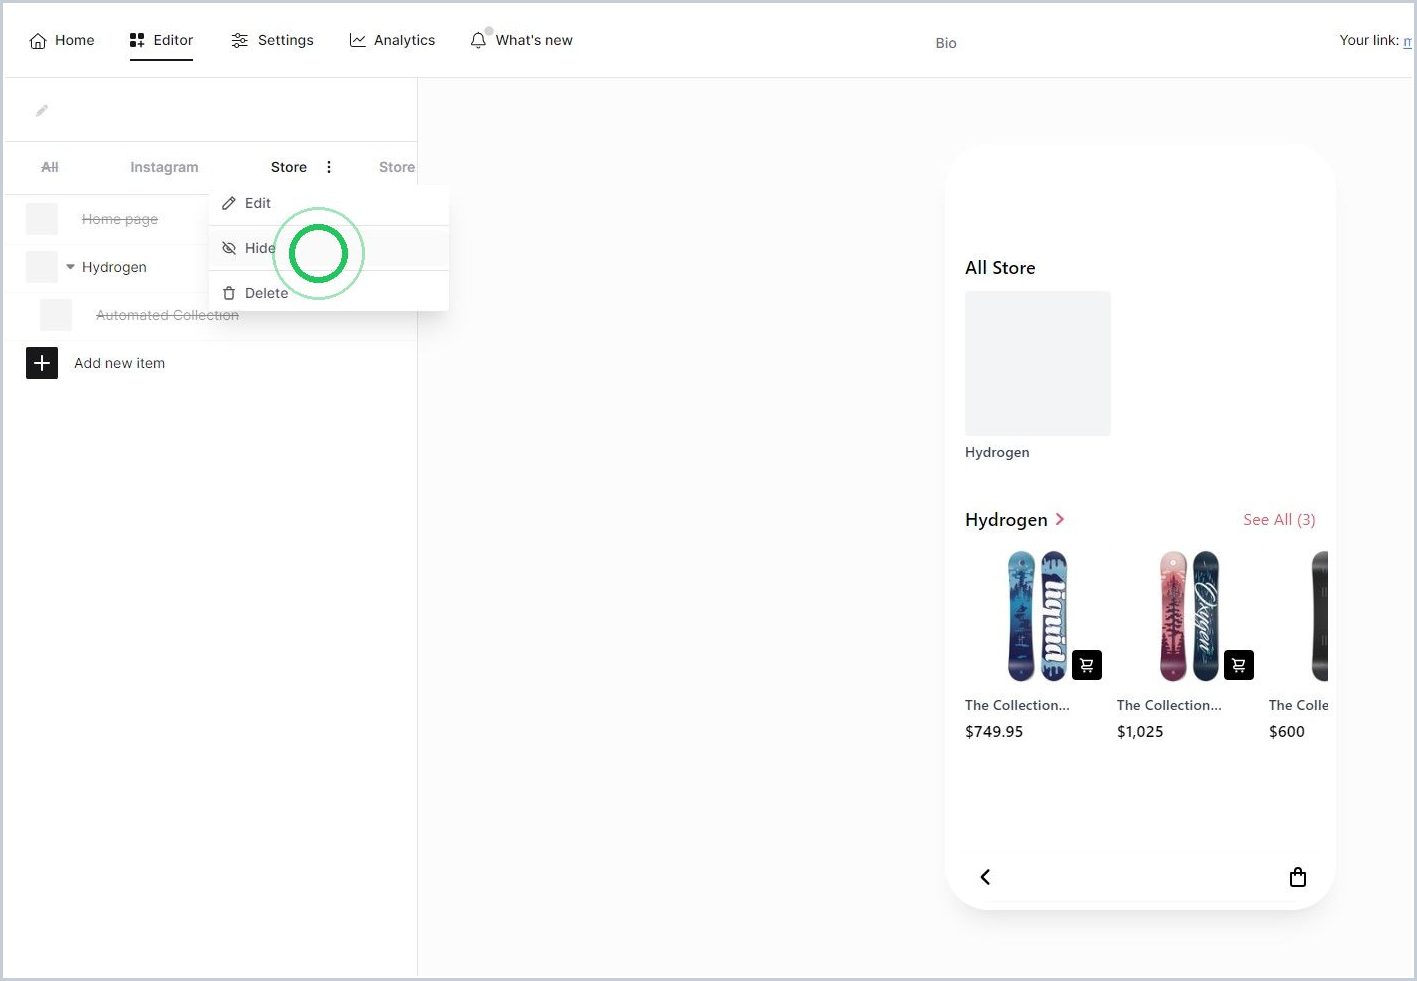Click the $1,025 price text

pos(1140,731)
